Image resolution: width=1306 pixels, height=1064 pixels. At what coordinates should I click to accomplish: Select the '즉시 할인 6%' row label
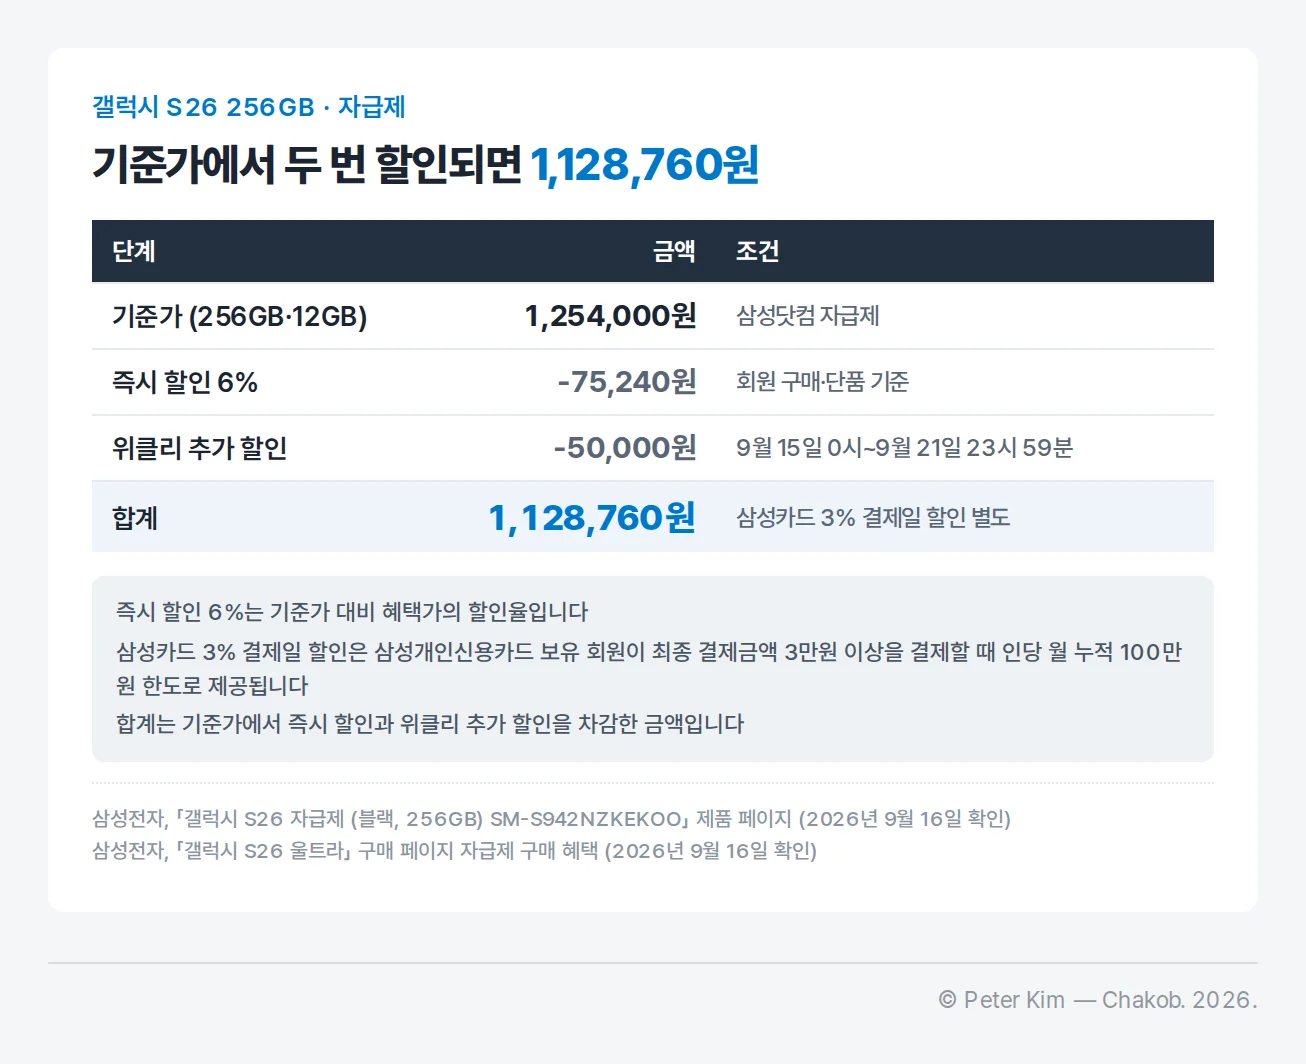coord(185,382)
